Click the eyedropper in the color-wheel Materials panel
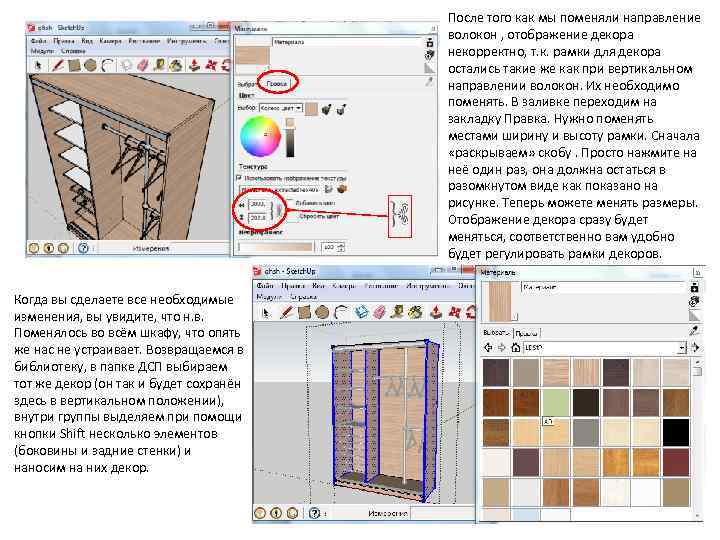 (429, 82)
